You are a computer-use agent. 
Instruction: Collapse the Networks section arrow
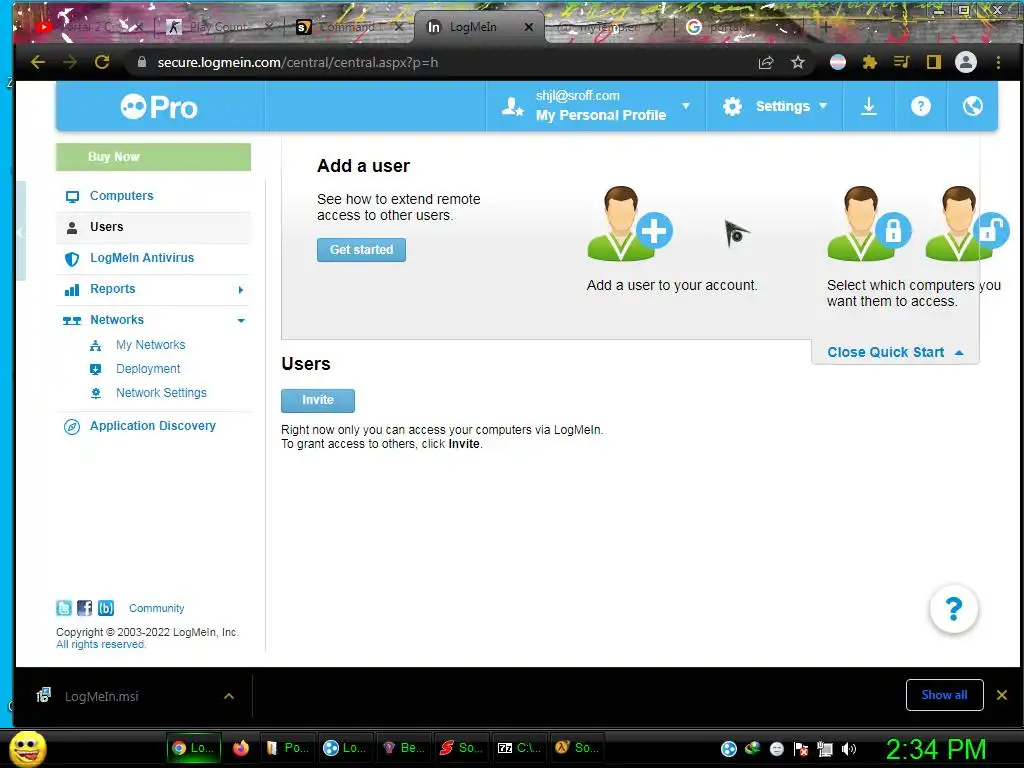[241, 321]
